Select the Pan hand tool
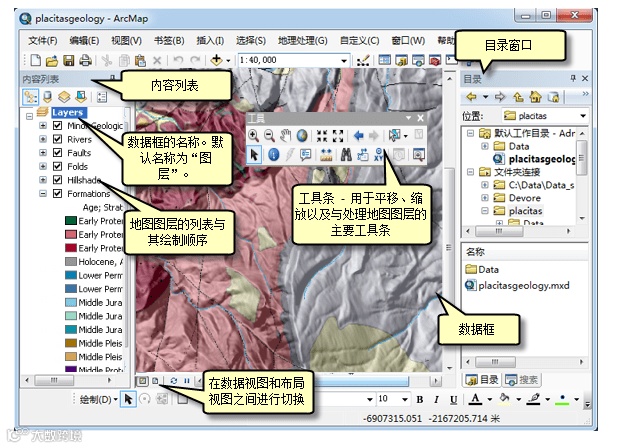Image resolution: width=619 pixels, height=448 pixels. (x=285, y=136)
